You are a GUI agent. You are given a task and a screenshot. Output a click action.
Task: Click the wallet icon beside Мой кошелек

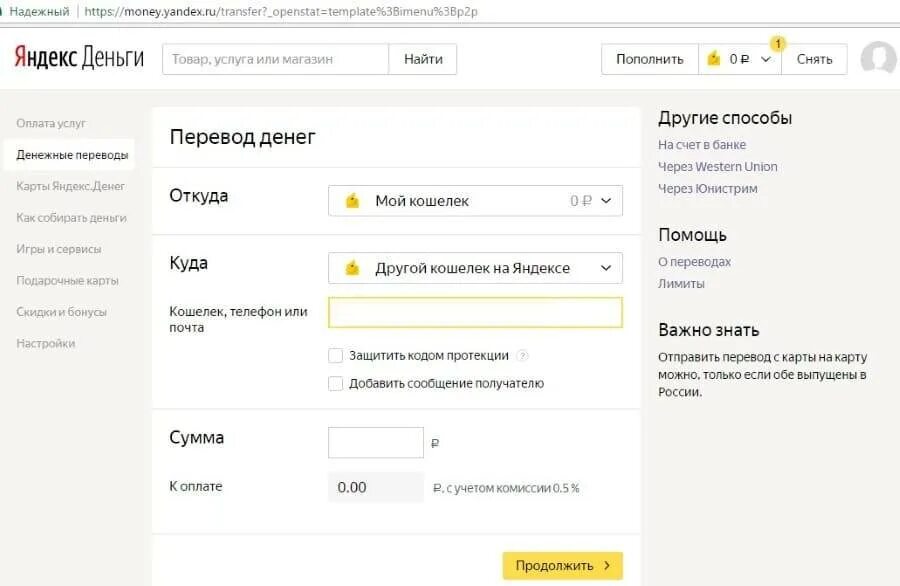pyautogui.click(x=352, y=201)
